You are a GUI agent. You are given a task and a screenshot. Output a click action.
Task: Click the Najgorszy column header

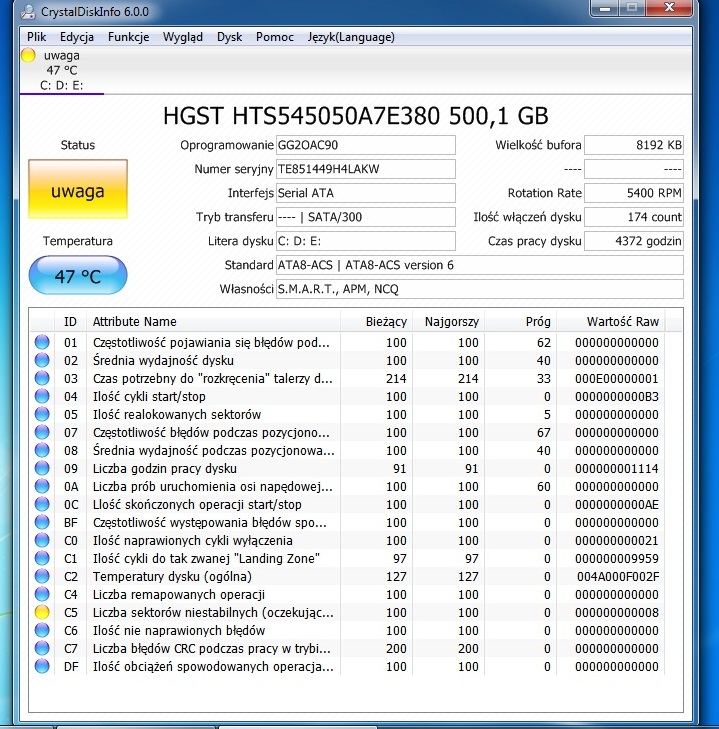point(448,321)
